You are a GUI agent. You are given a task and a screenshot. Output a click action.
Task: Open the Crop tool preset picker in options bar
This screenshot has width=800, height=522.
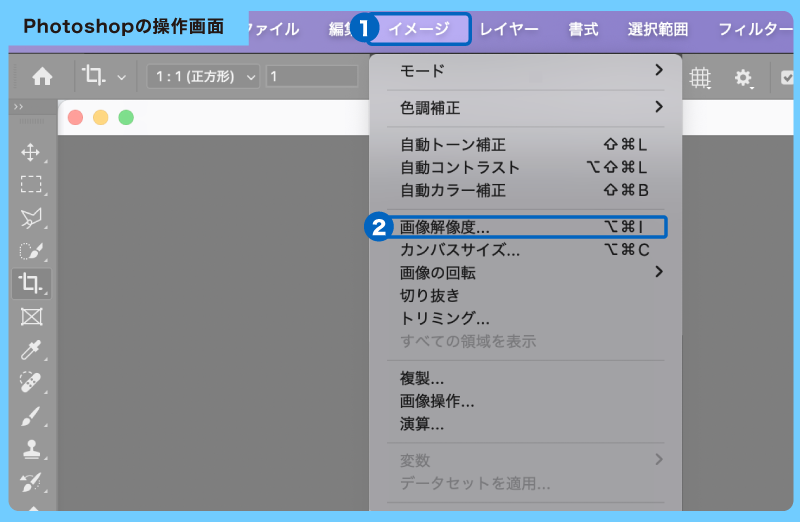[x=121, y=78]
